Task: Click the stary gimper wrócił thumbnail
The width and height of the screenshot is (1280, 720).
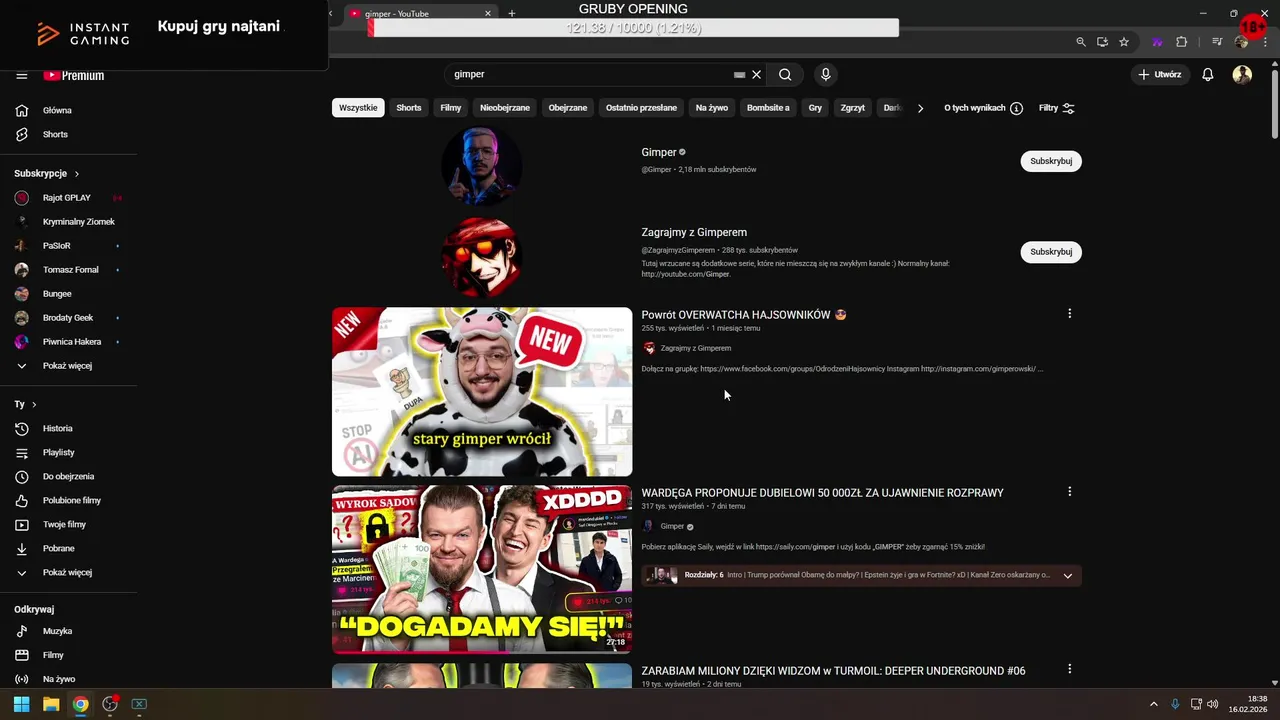Action: pyautogui.click(x=482, y=392)
